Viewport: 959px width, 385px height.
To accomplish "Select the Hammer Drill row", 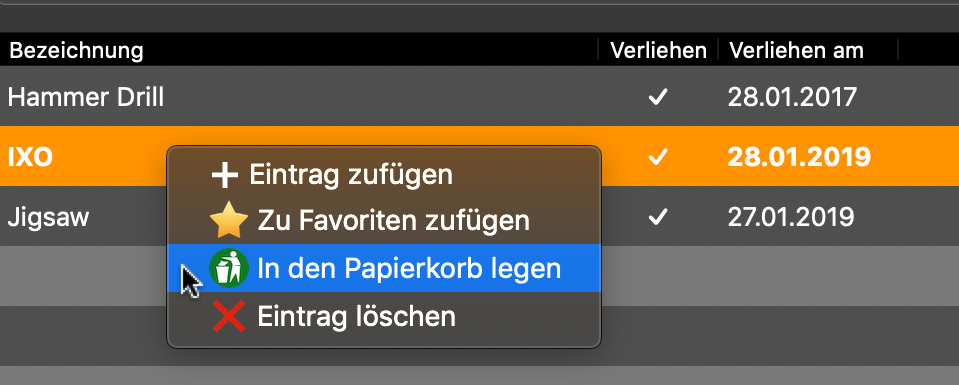I will [480, 97].
